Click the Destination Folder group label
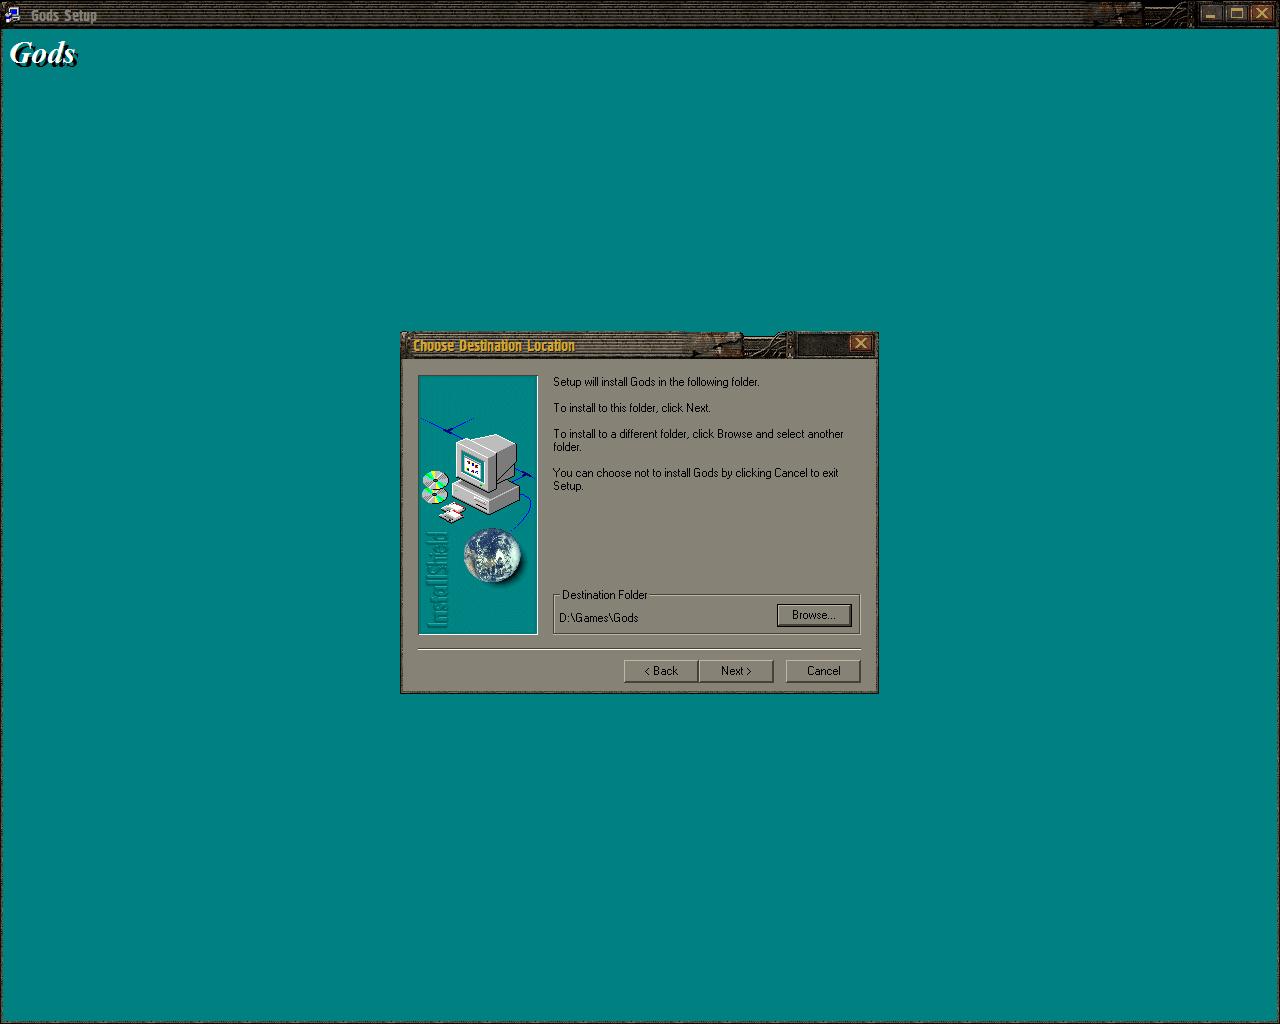Screen dimensions: 1280x1024 click(604, 595)
